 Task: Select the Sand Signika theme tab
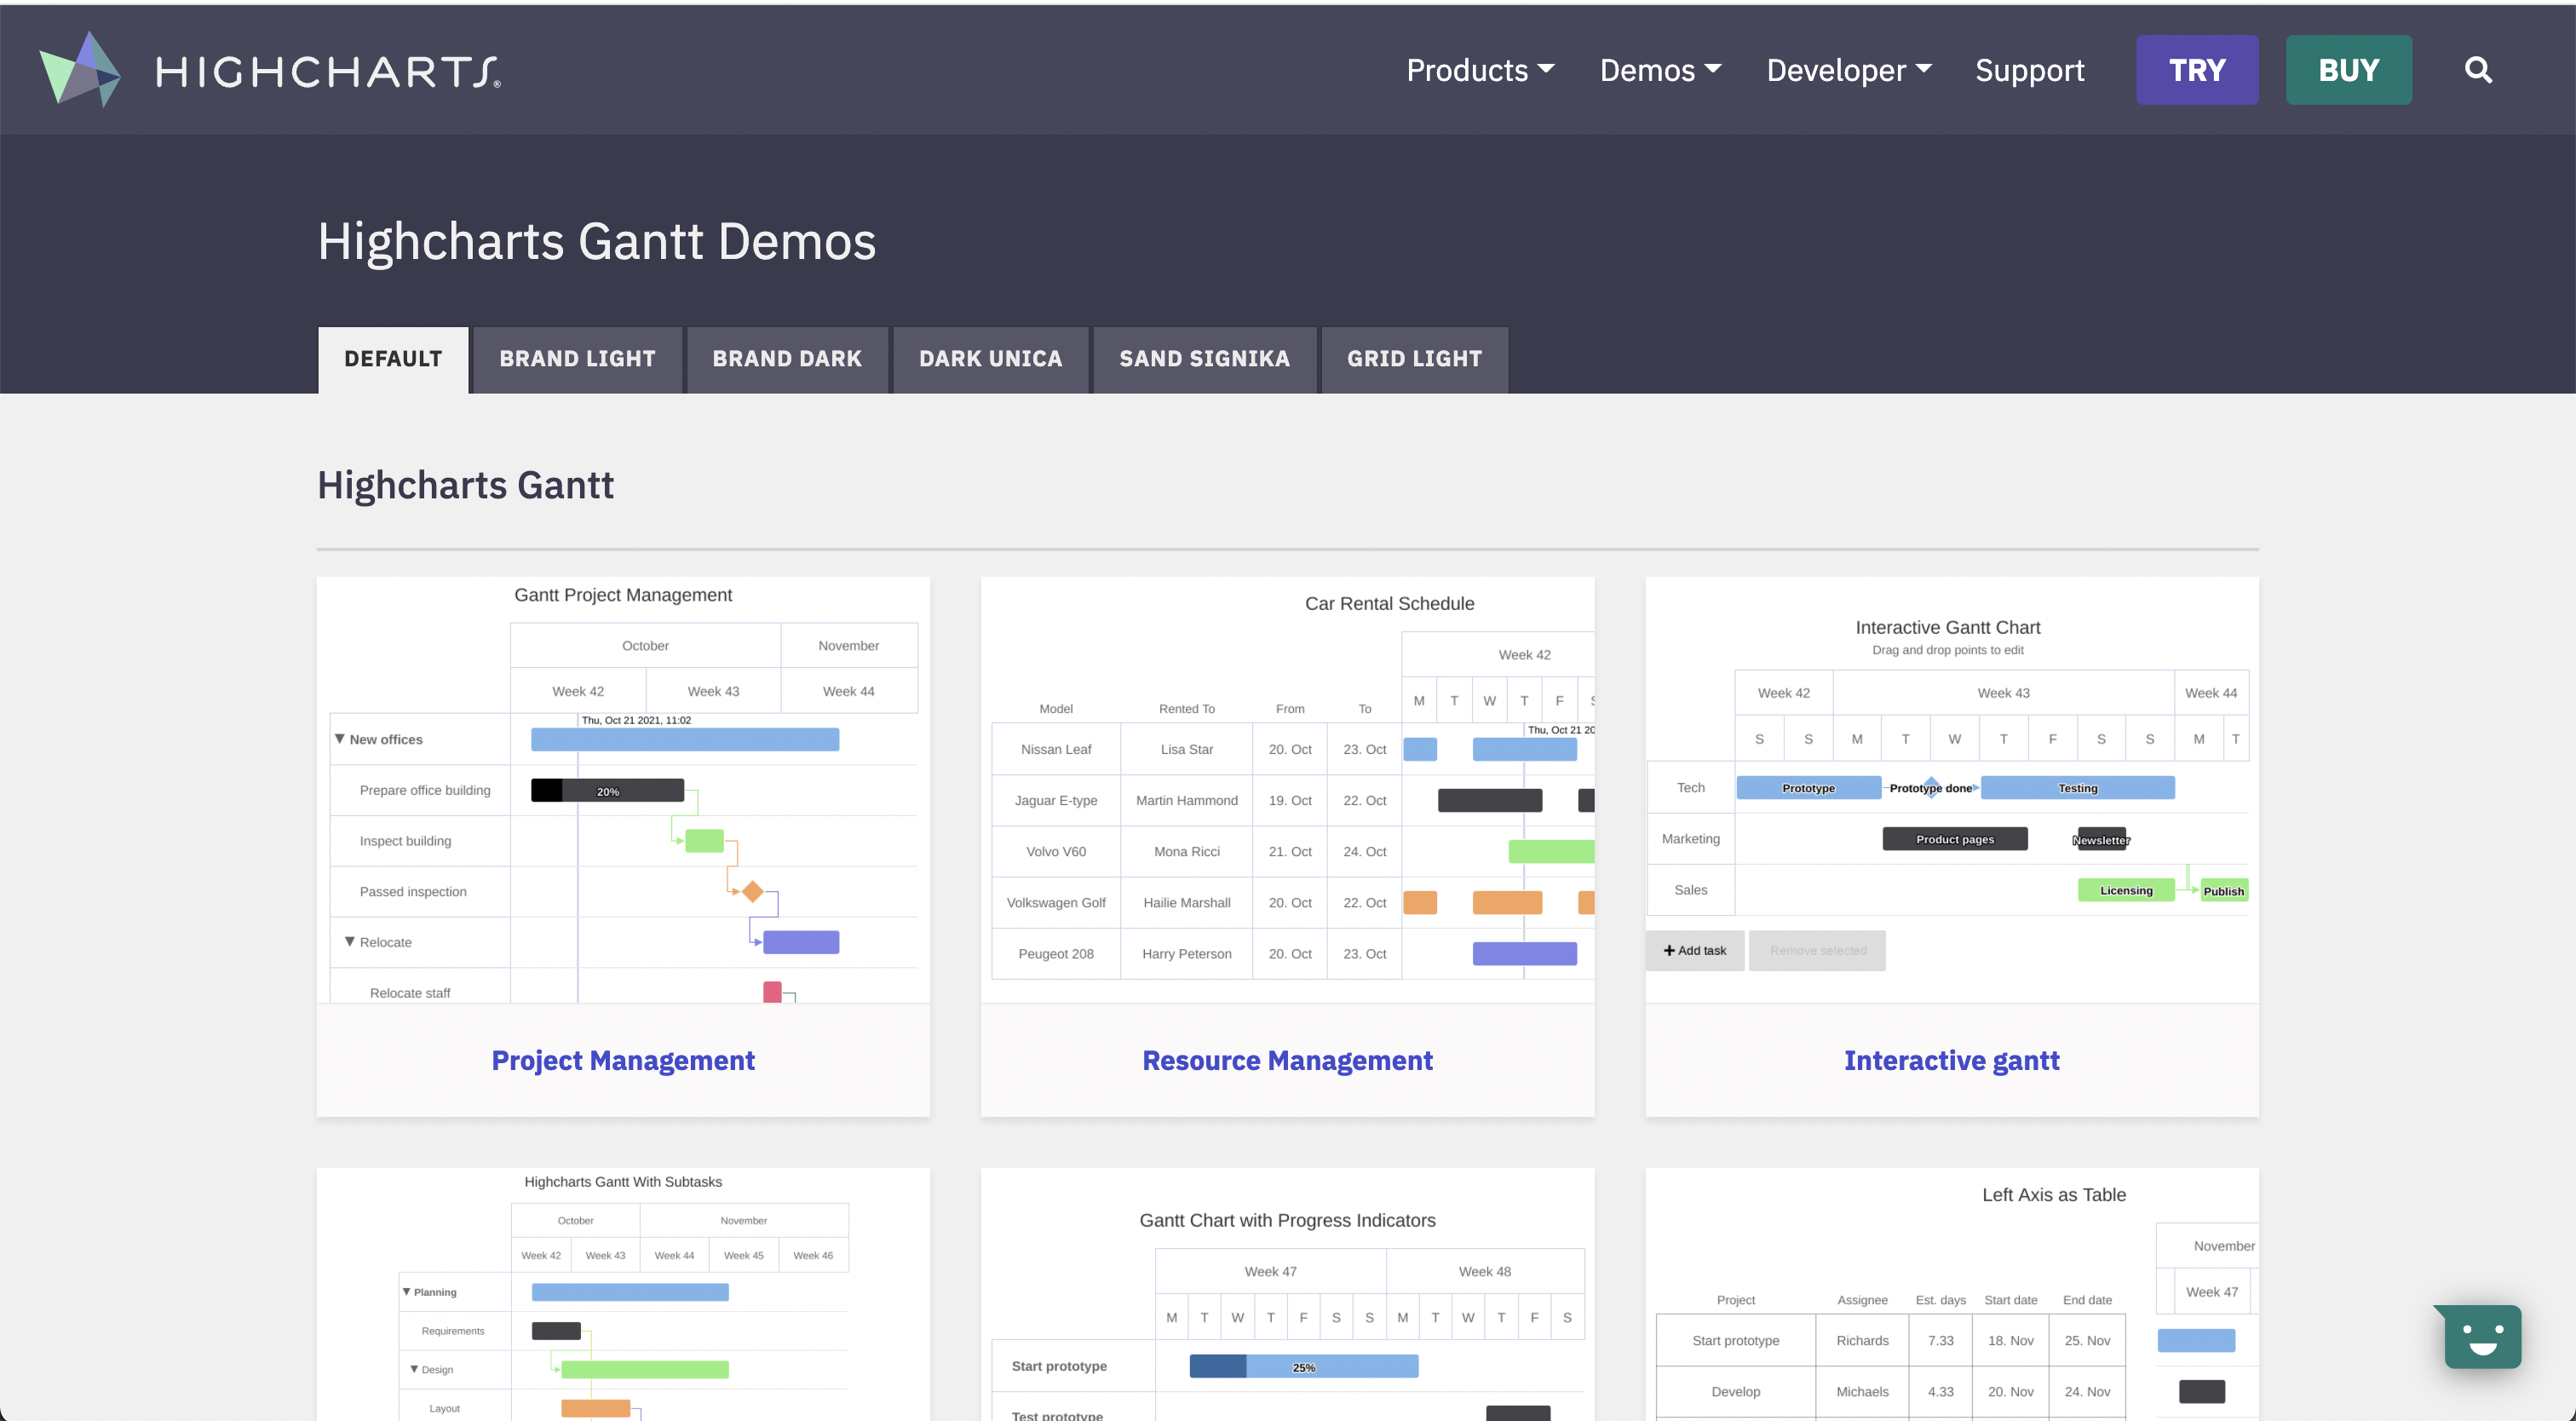(x=1204, y=359)
